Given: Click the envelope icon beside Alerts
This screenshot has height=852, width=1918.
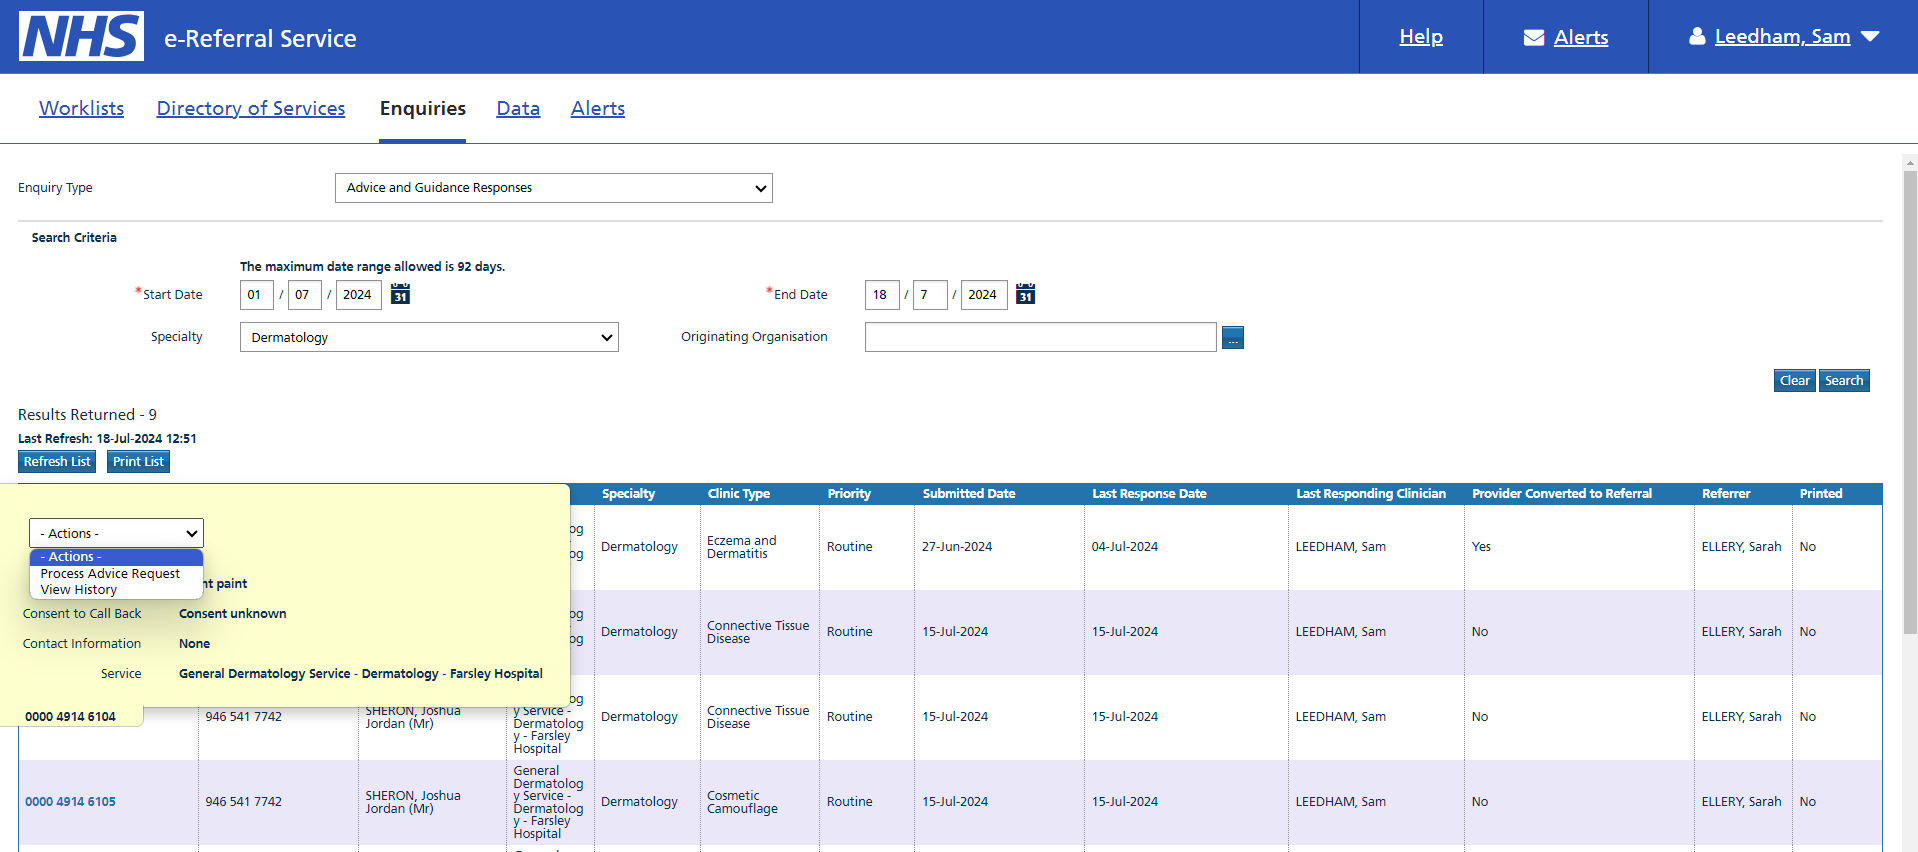Looking at the screenshot, I should click(x=1533, y=37).
